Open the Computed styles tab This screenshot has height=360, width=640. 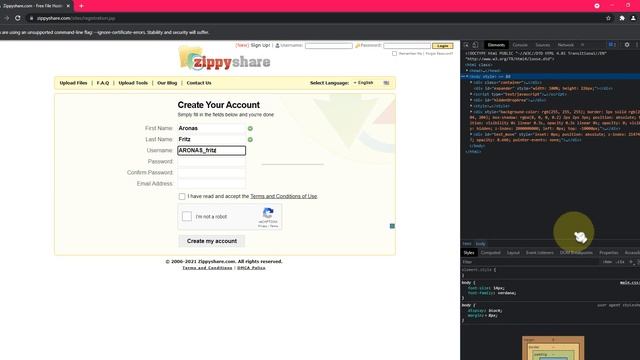click(x=491, y=253)
